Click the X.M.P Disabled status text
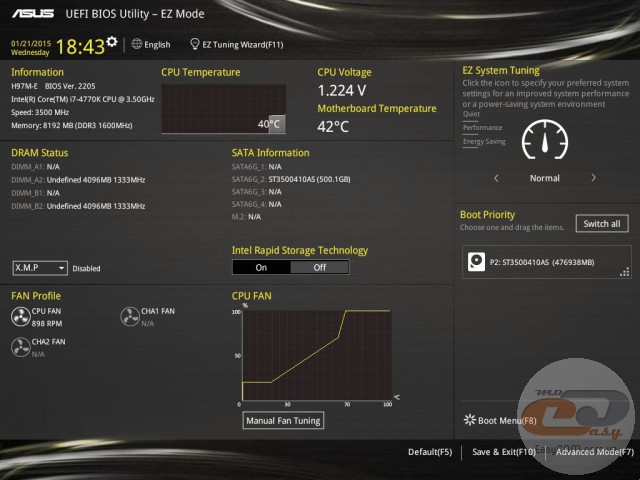This screenshot has width=640, height=480. pyautogui.click(x=87, y=268)
